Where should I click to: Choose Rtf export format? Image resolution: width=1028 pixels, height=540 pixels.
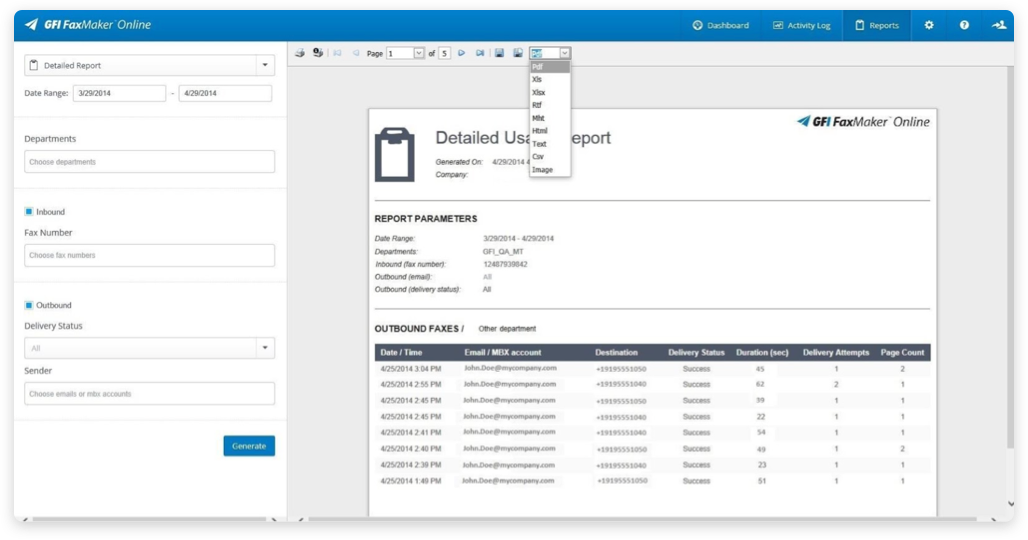pos(549,105)
